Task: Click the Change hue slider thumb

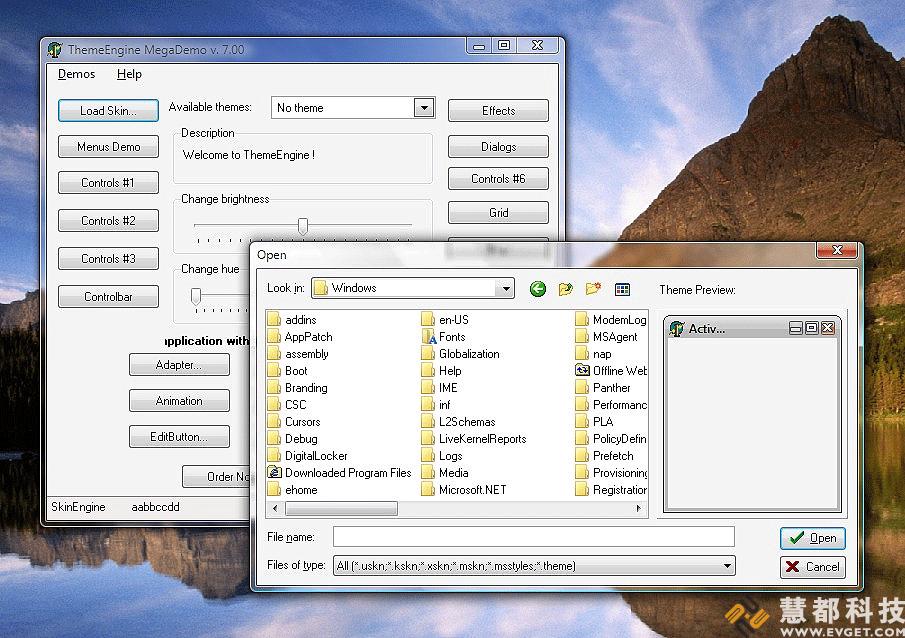Action: click(196, 296)
